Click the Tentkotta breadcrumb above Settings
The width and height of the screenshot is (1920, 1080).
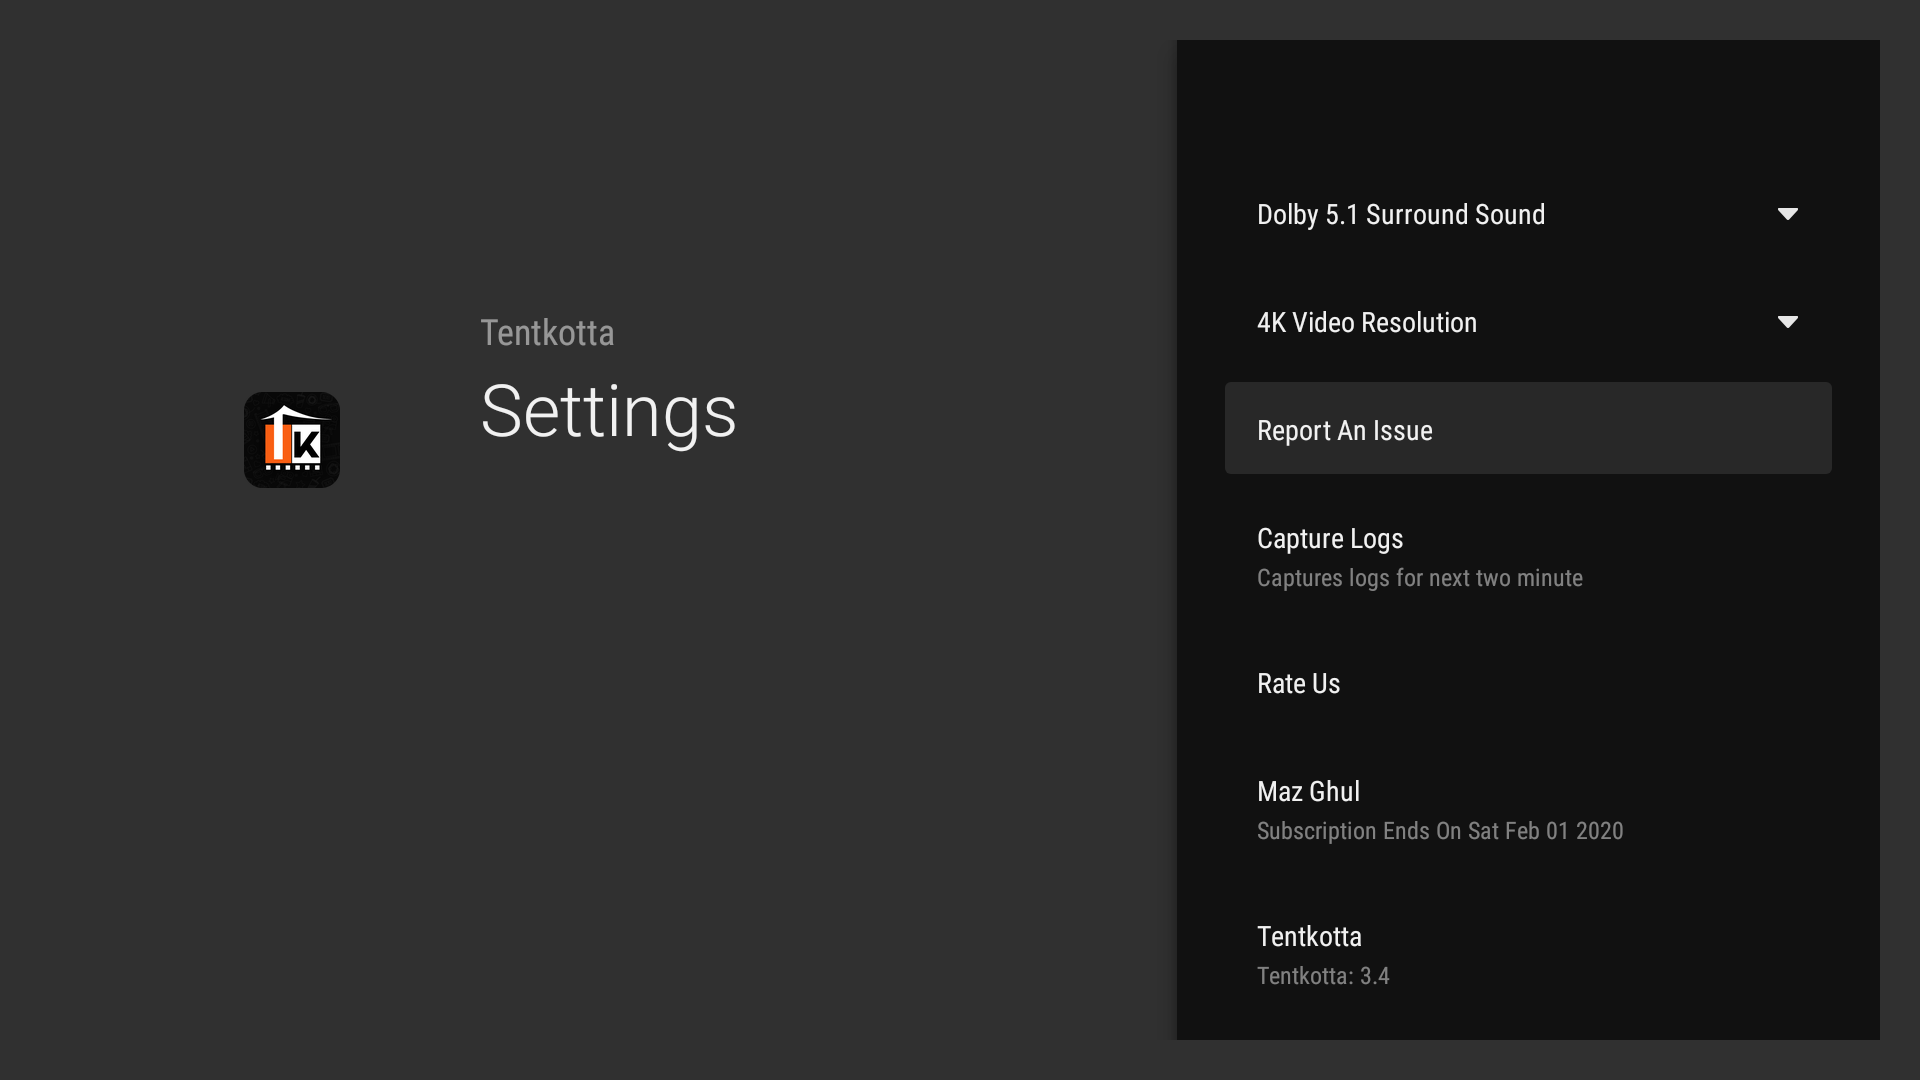[547, 333]
